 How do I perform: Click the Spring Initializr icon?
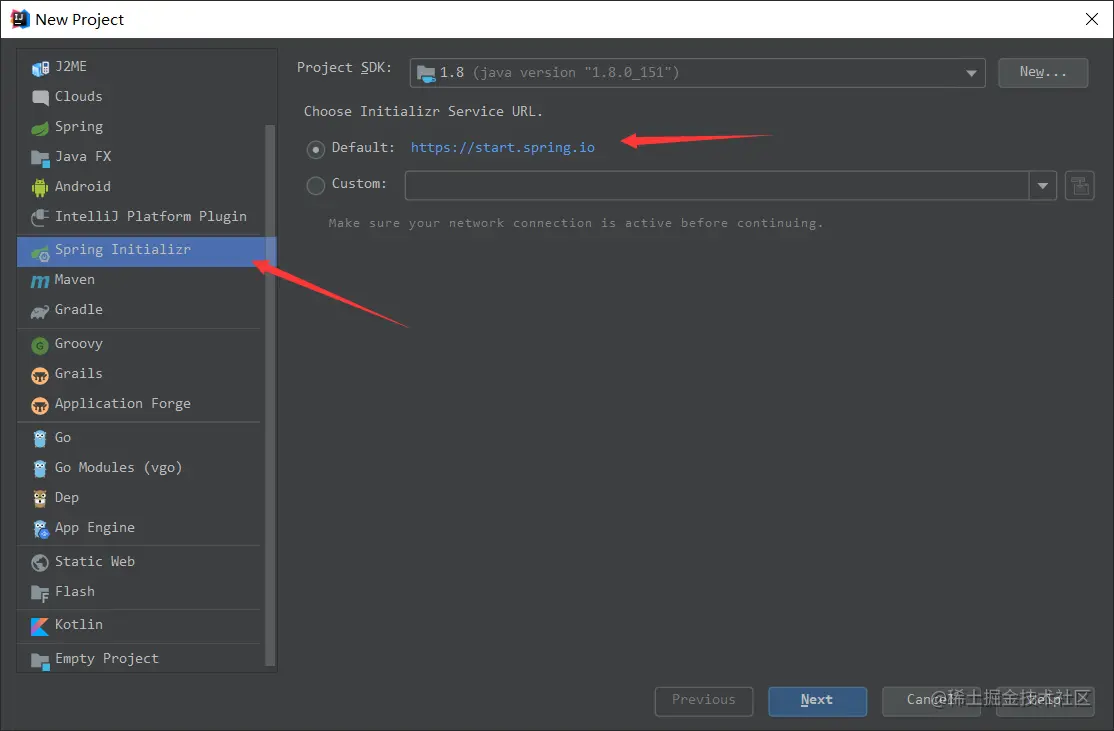40,252
